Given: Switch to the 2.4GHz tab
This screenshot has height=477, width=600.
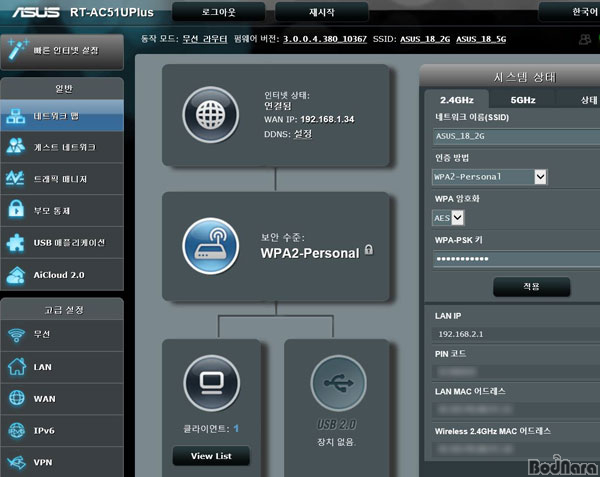Looking at the screenshot, I should click(x=457, y=100).
